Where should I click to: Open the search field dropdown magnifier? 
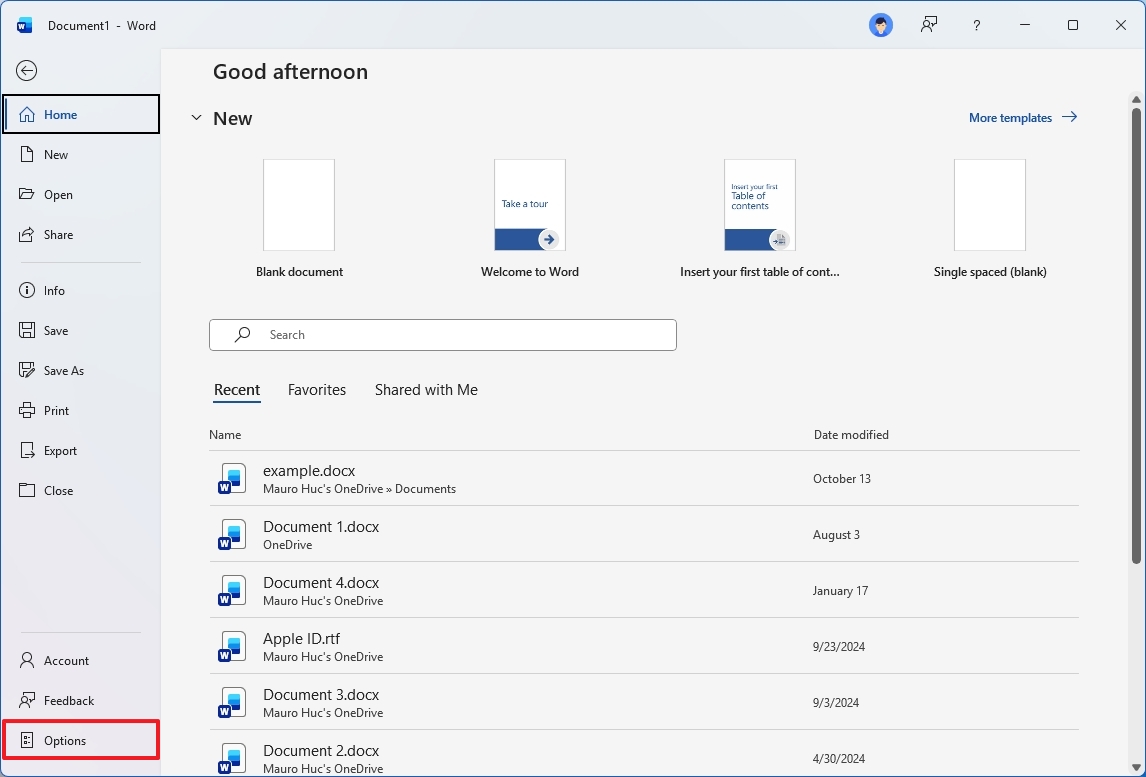pyautogui.click(x=241, y=334)
